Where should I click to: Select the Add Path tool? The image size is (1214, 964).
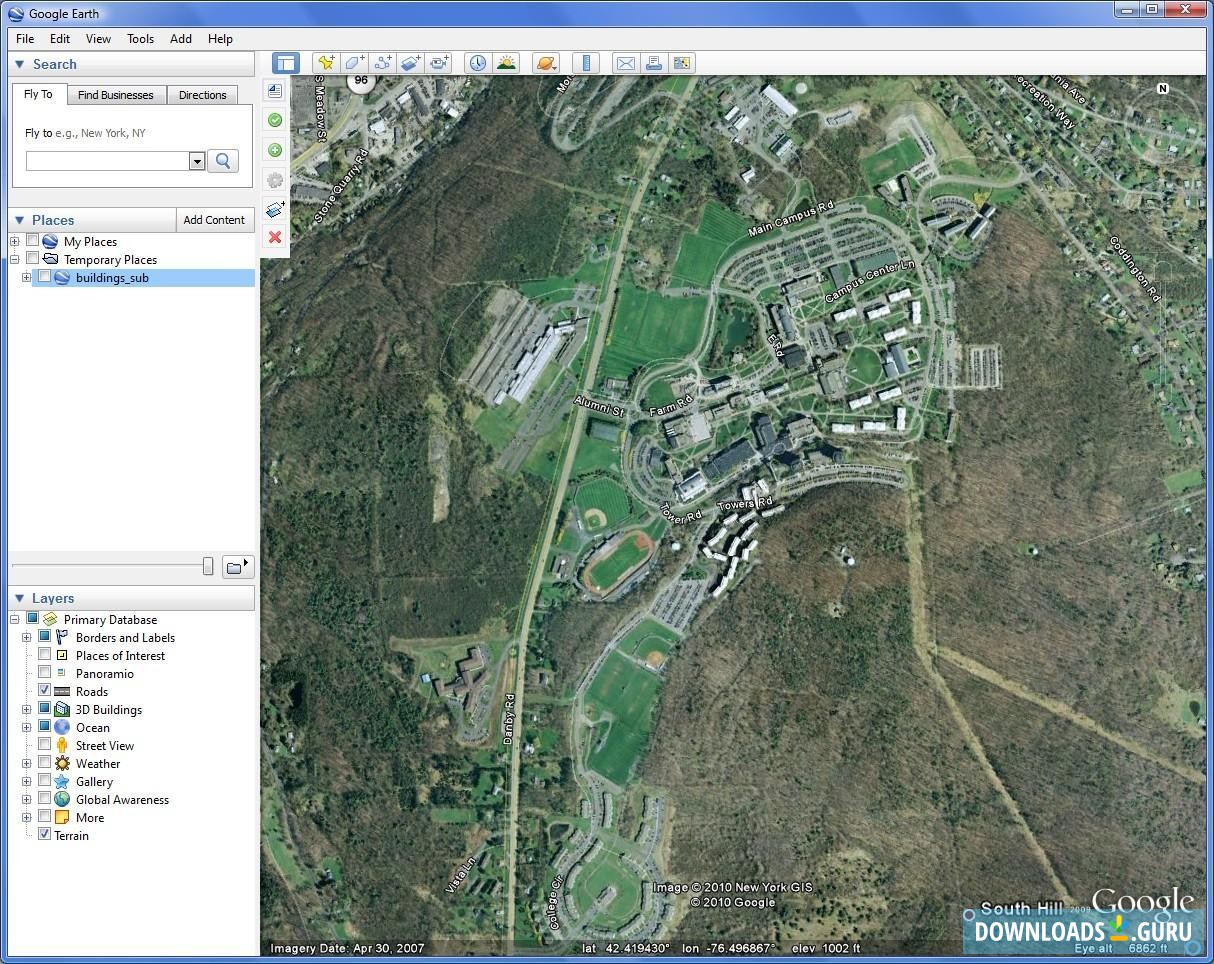[382, 63]
